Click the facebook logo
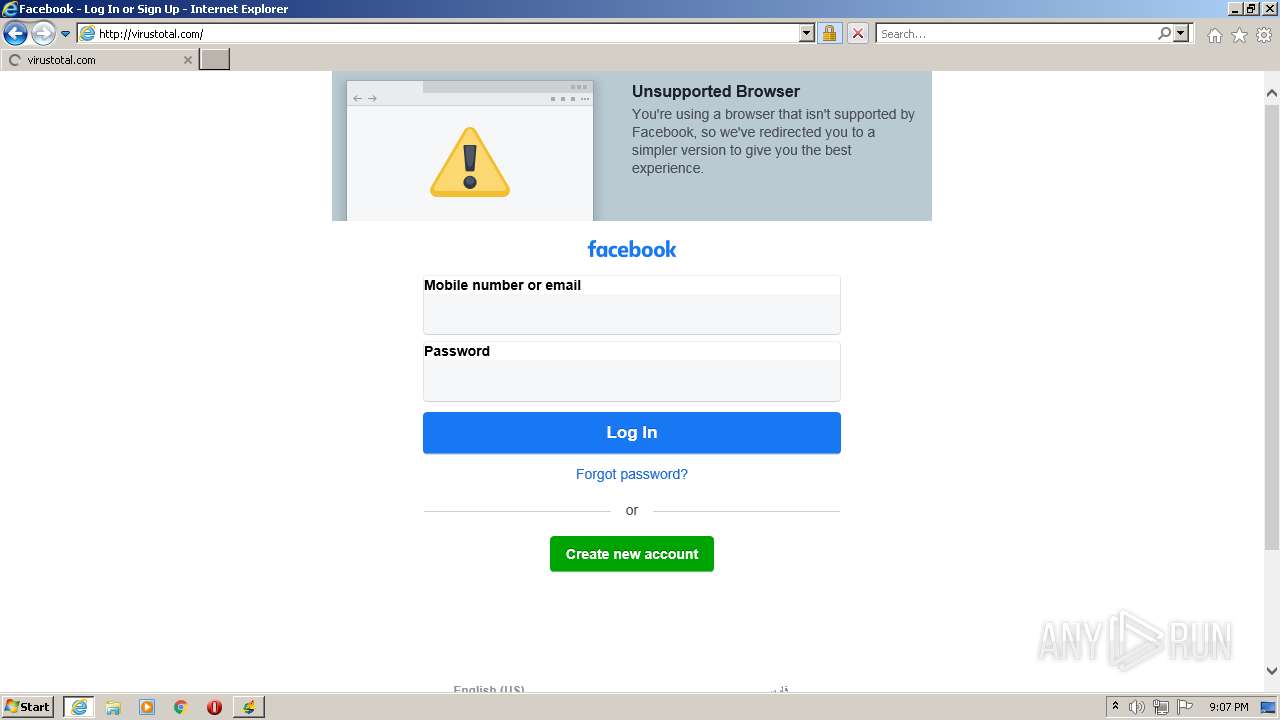 click(632, 249)
